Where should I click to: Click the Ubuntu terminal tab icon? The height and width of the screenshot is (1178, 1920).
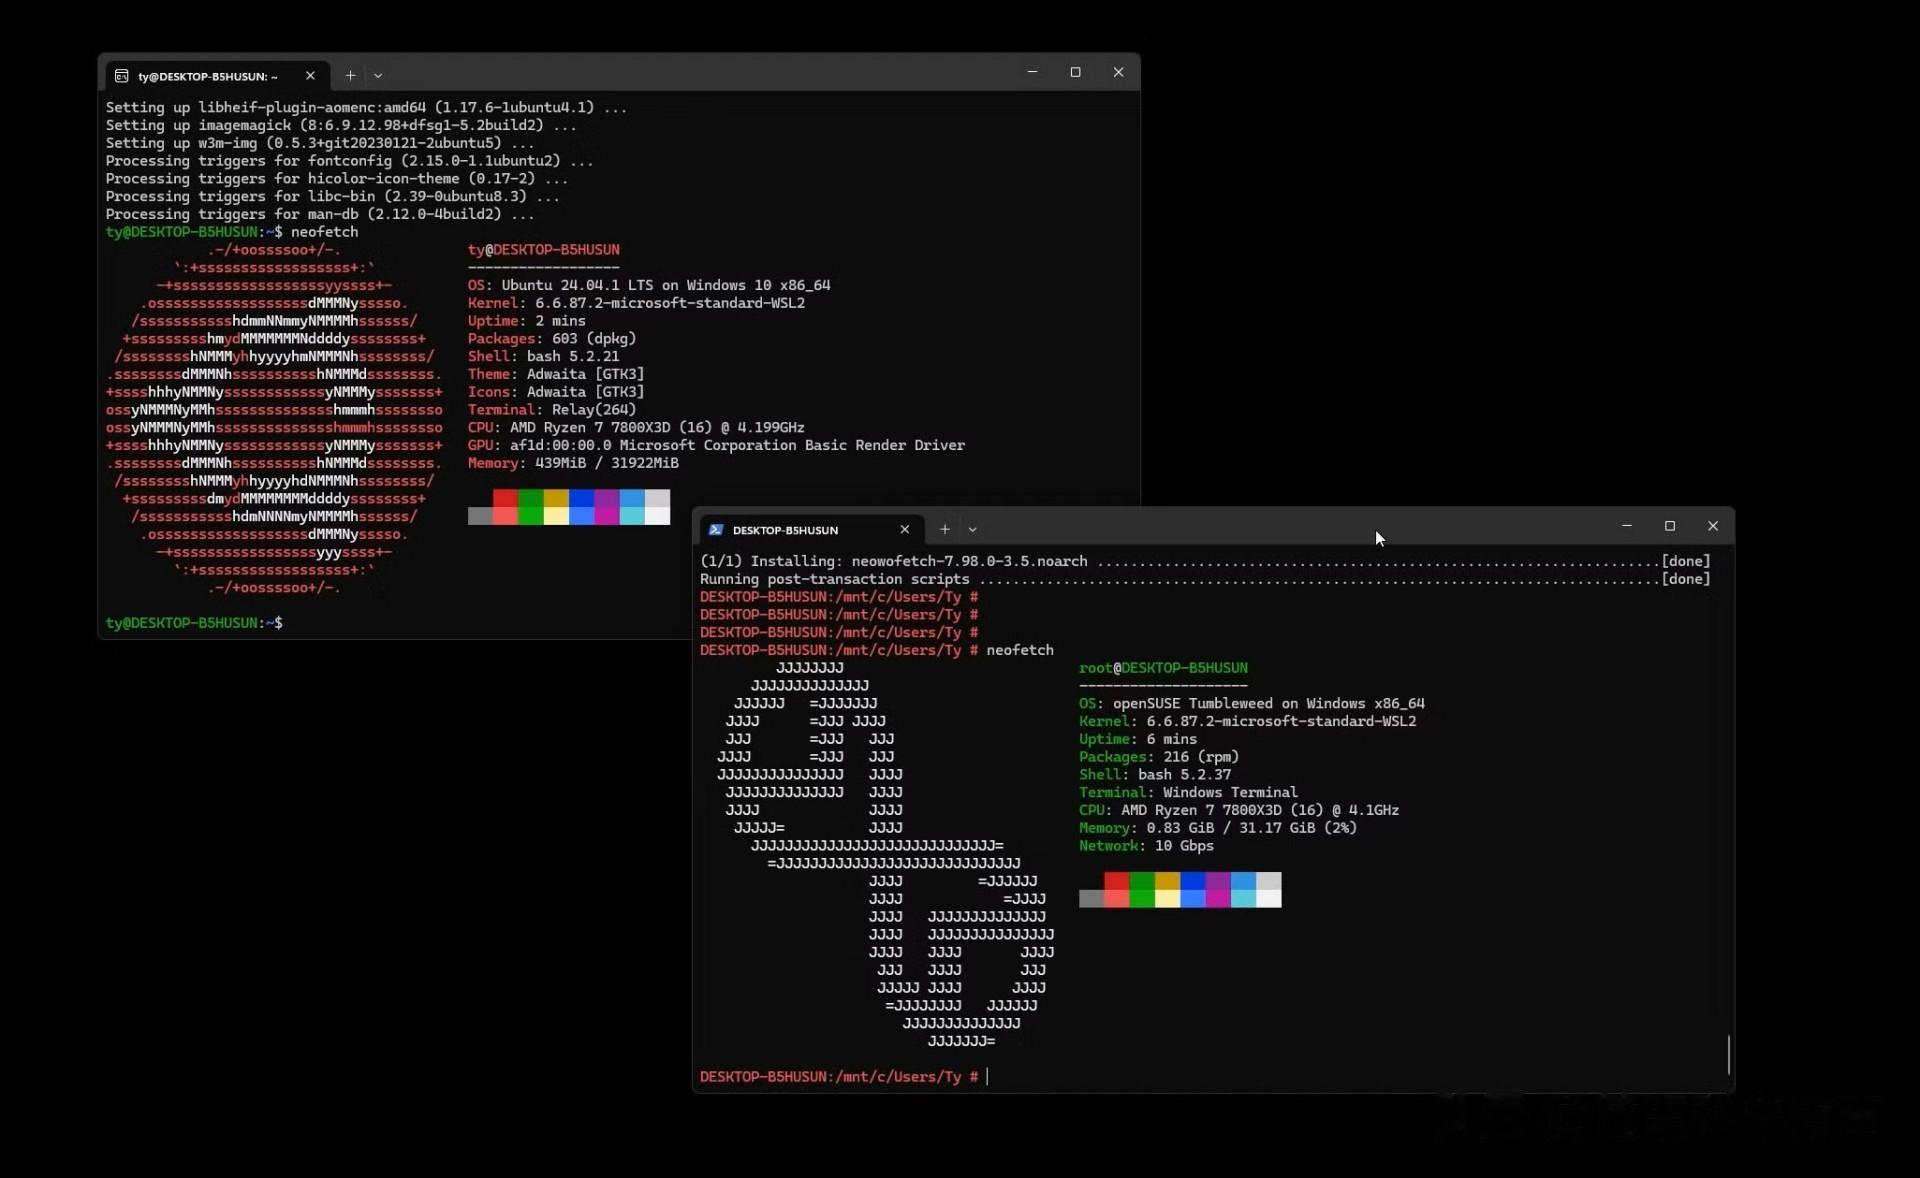point(122,76)
